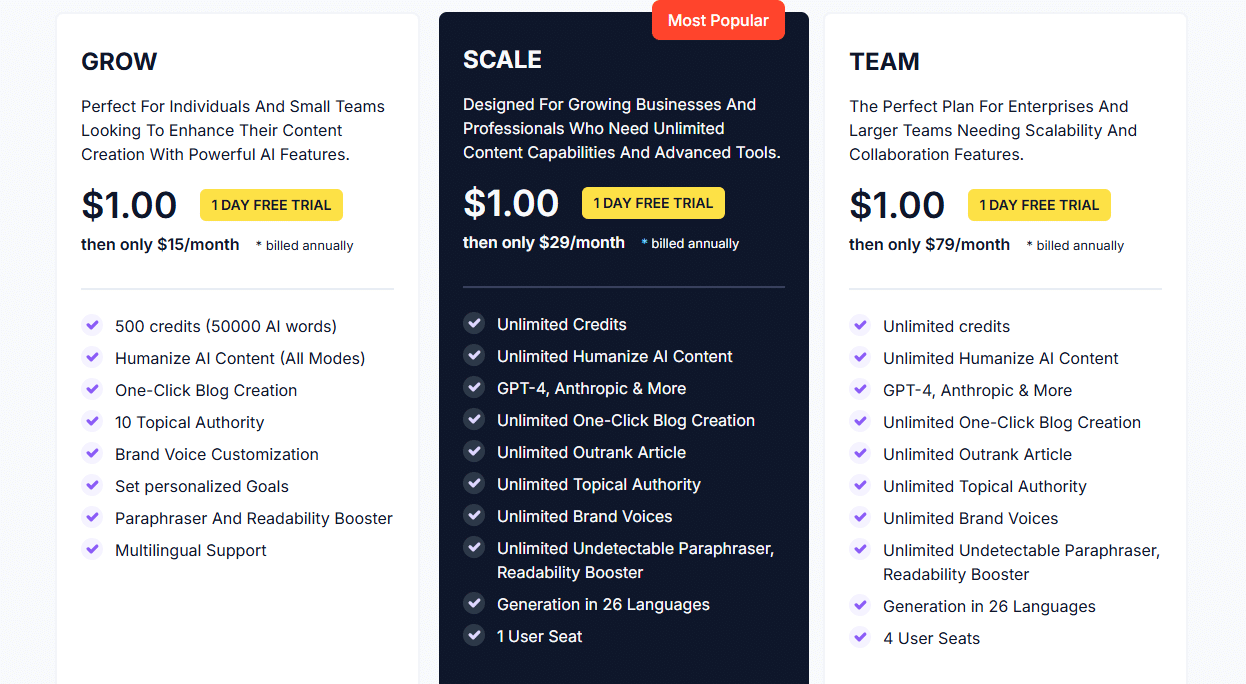Click checkmark beside 10 Topical Authority
Viewport: 1246px width, 684px height.
coord(92,421)
